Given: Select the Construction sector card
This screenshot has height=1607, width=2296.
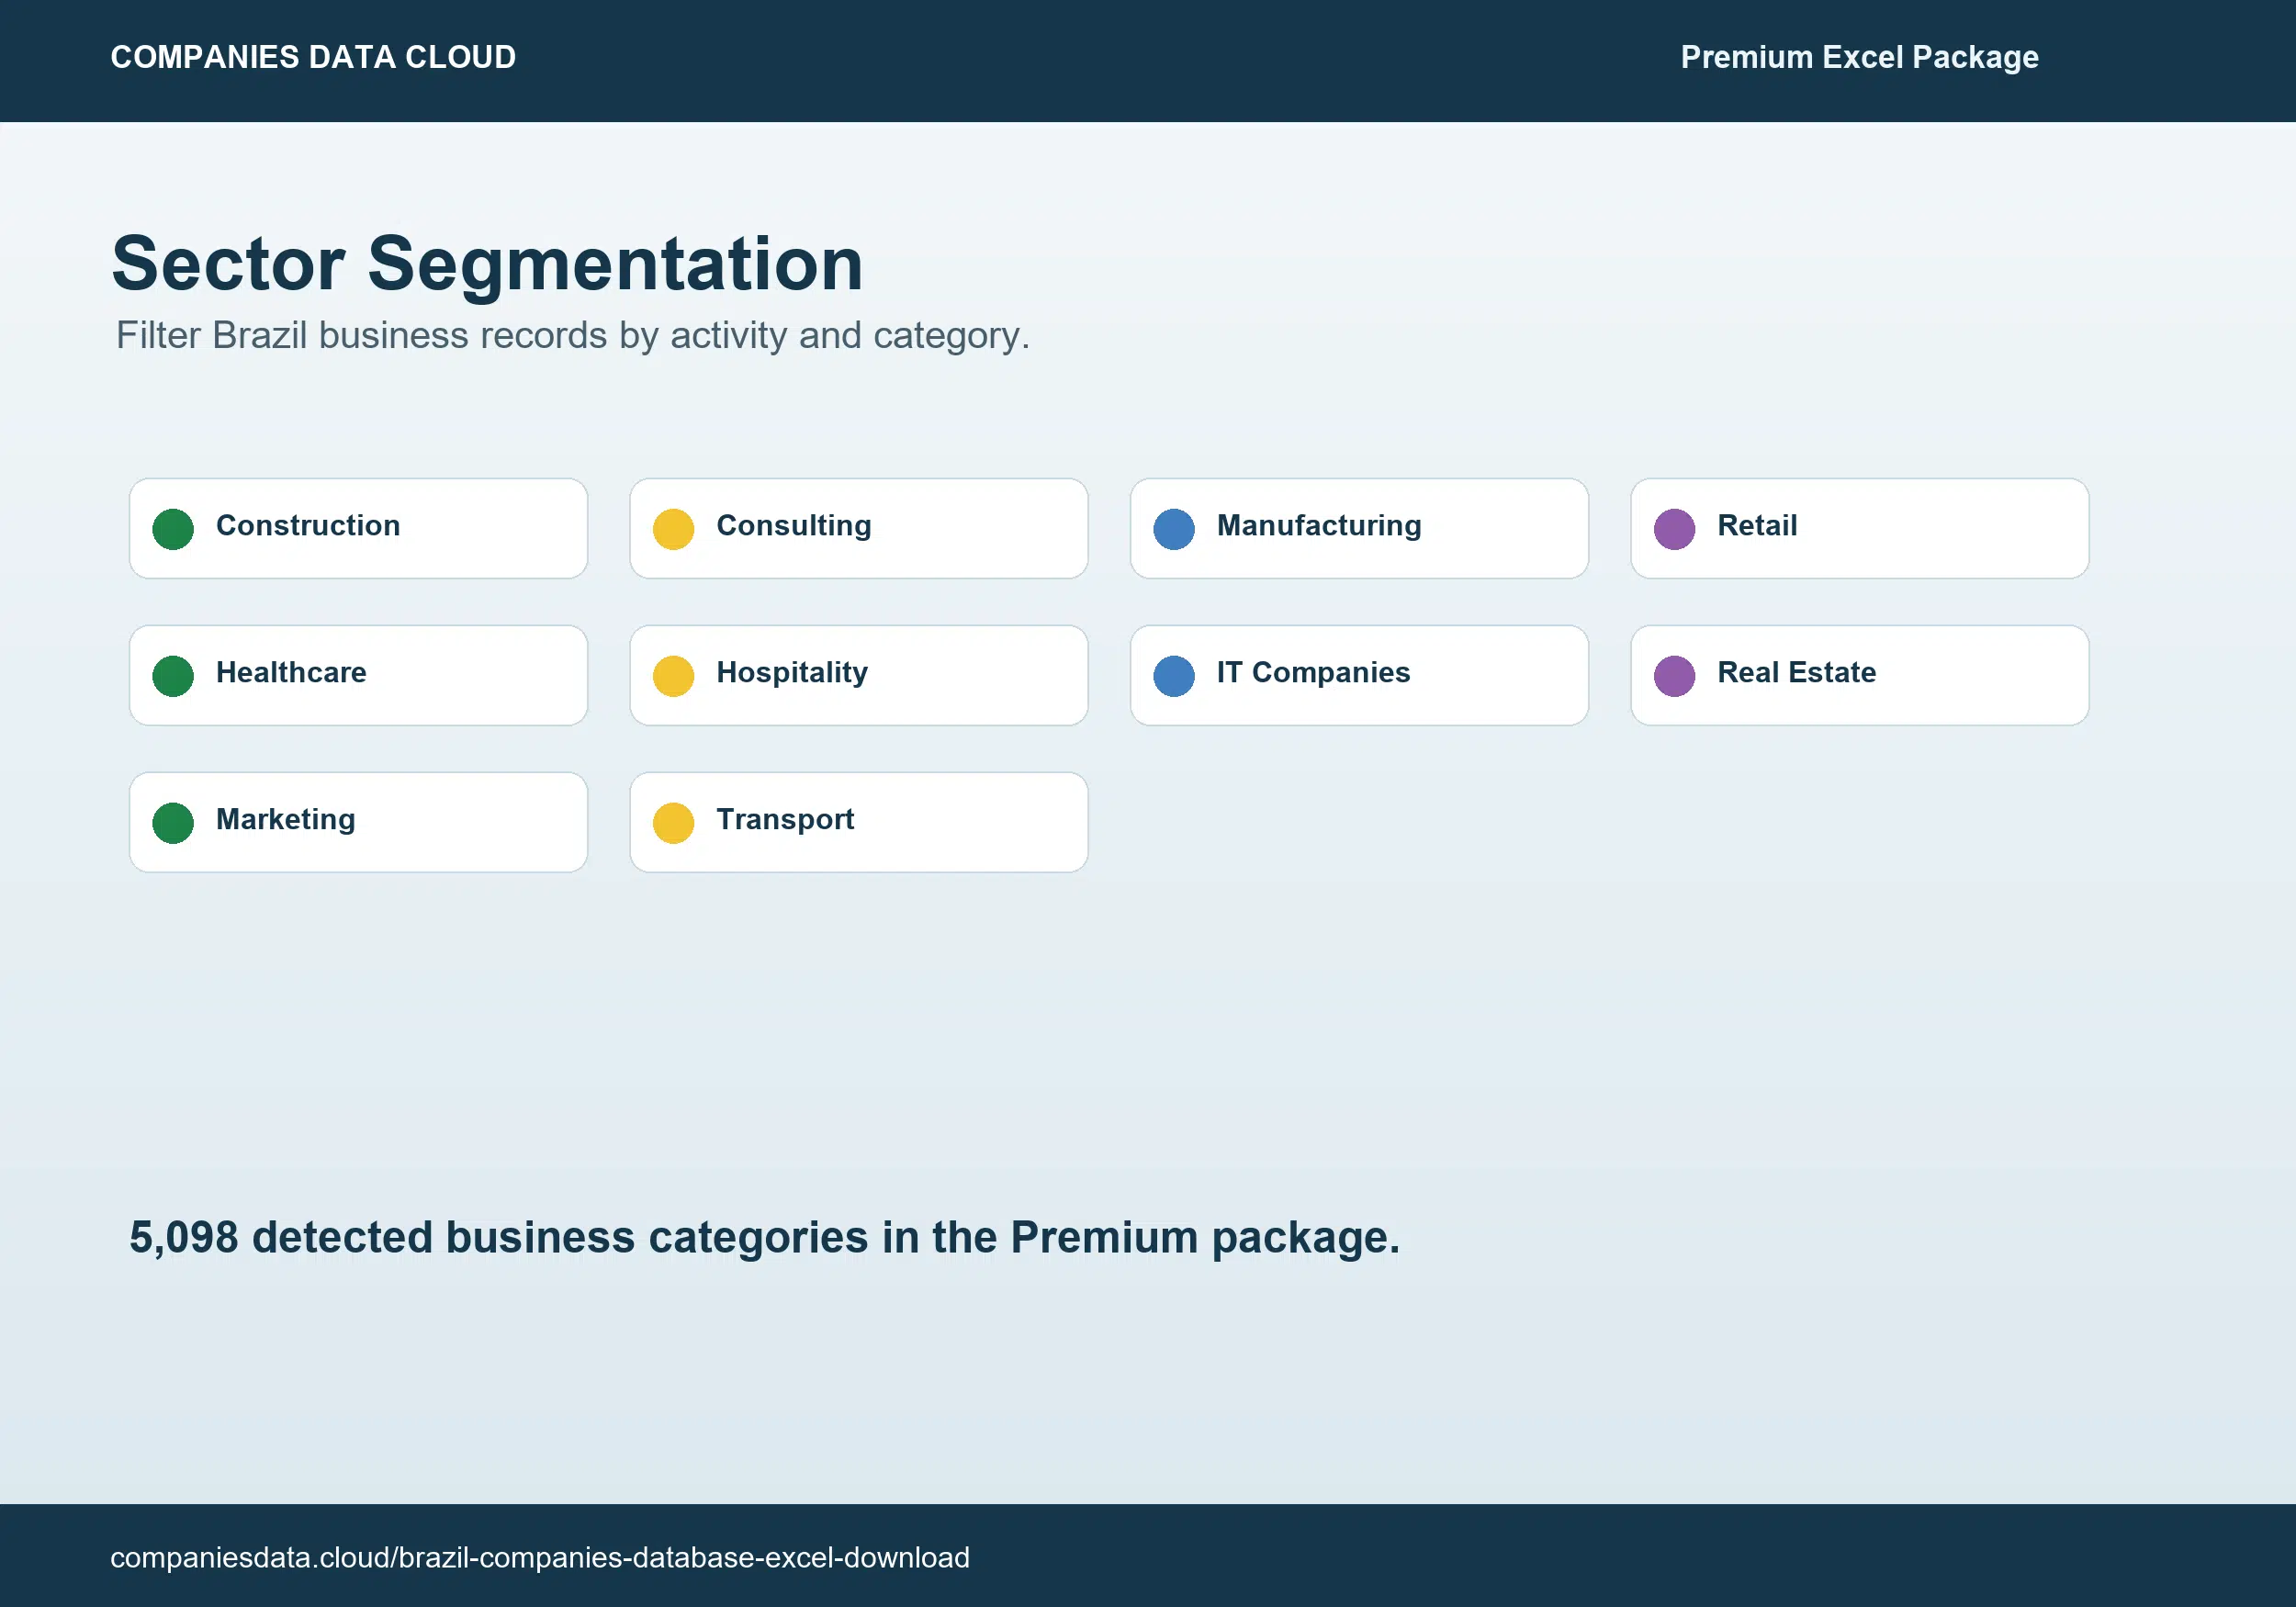Looking at the screenshot, I should (358, 528).
